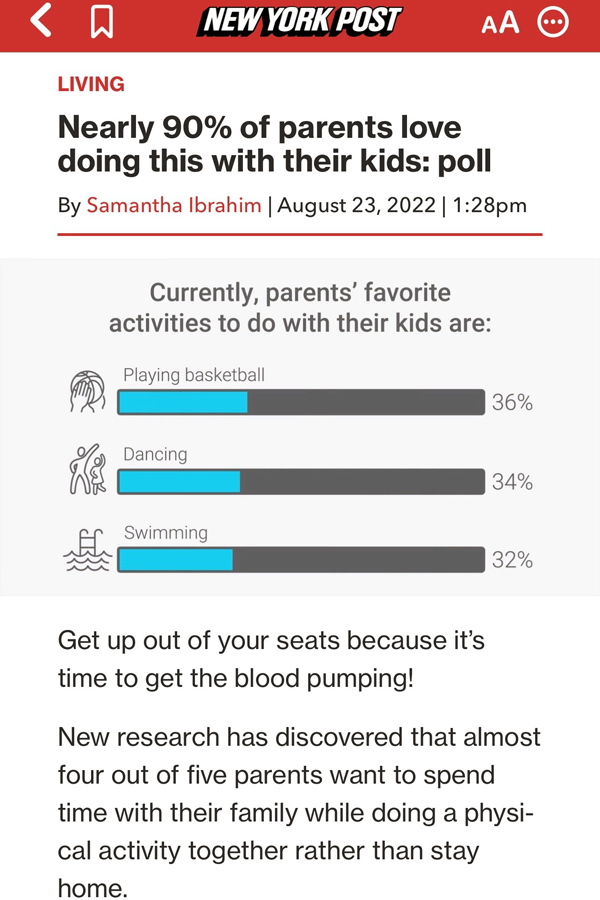
Task: Open the text size AA control
Action: click(500, 23)
